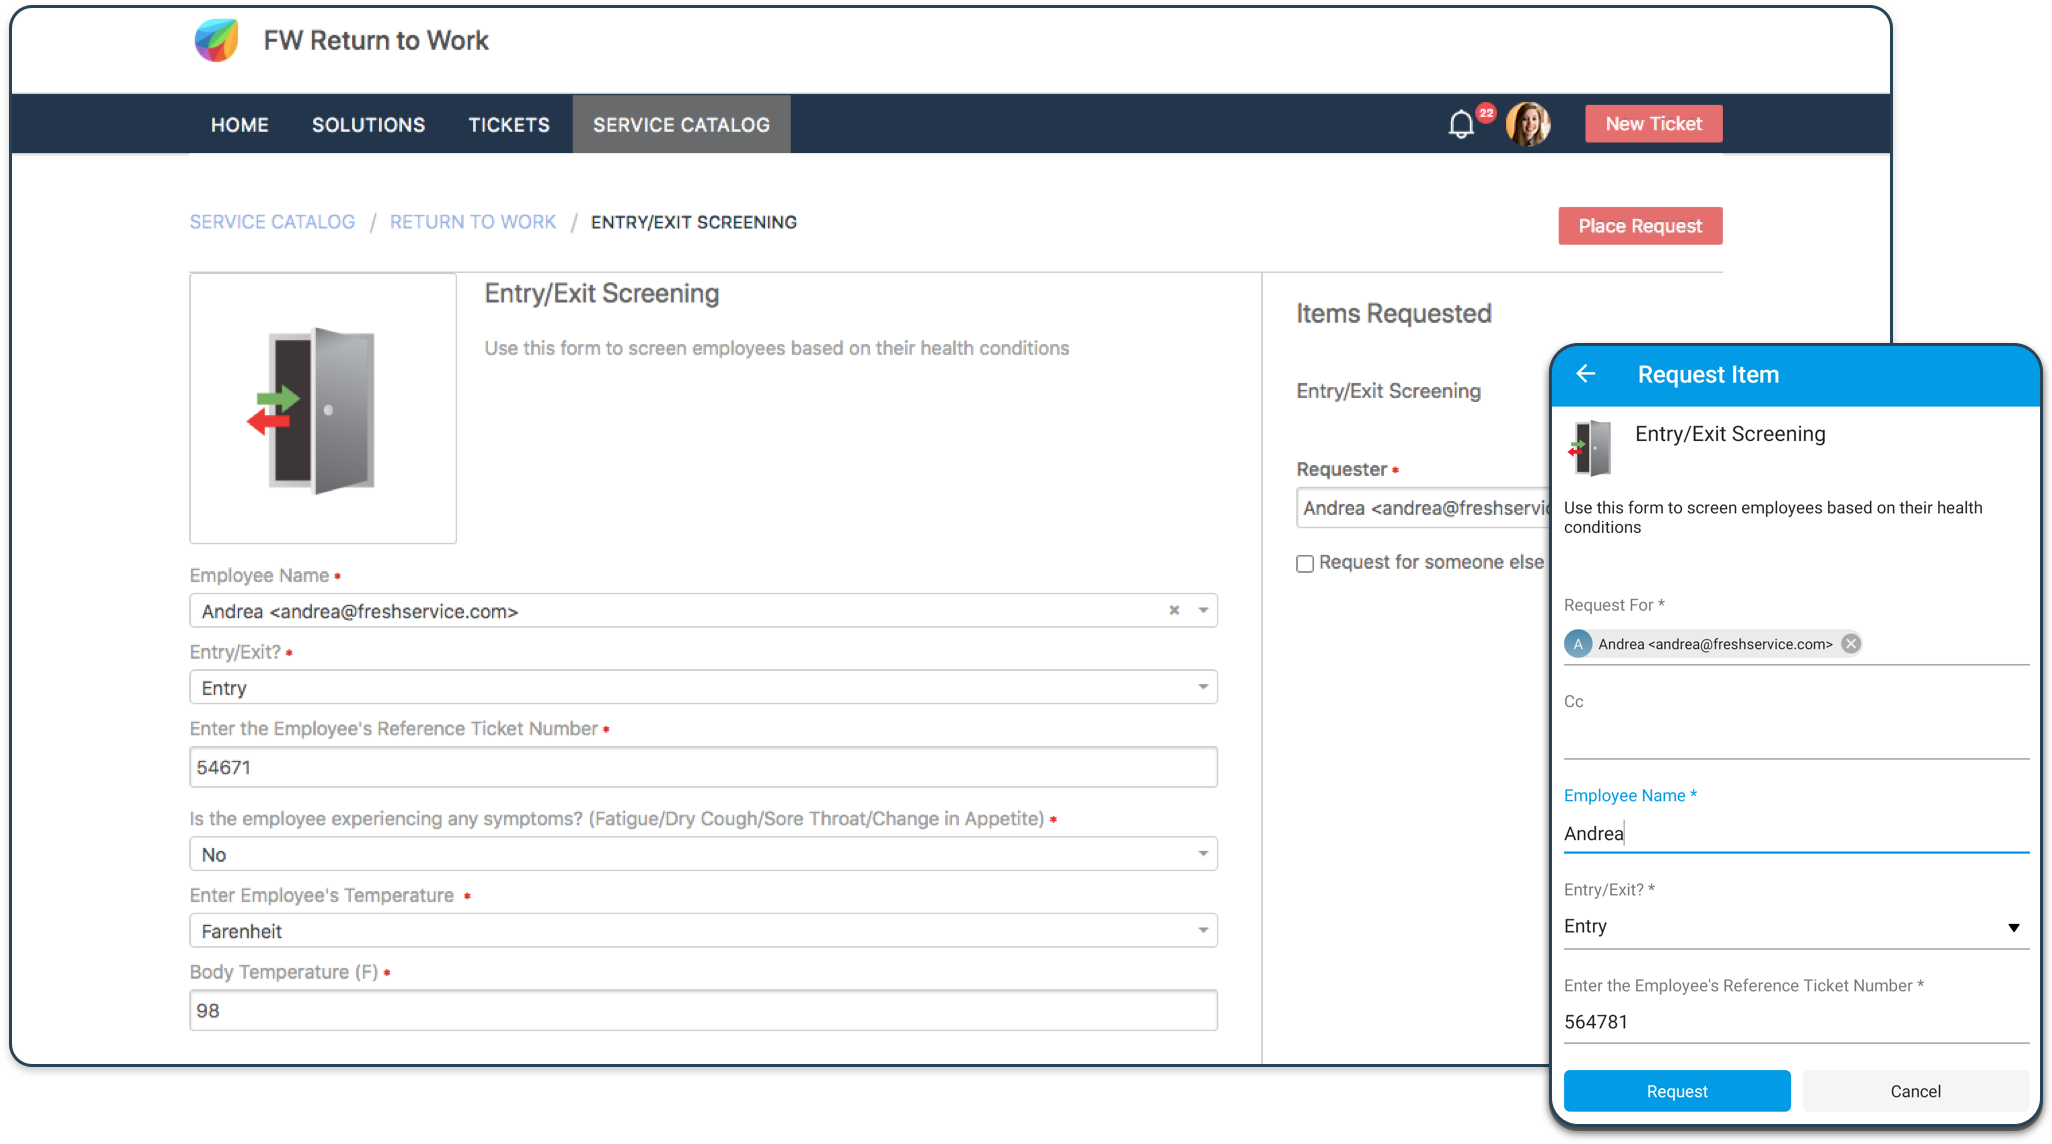Screen dimensions: 2052x1144
Task: Click the user profile avatar icon
Action: coord(1529,123)
